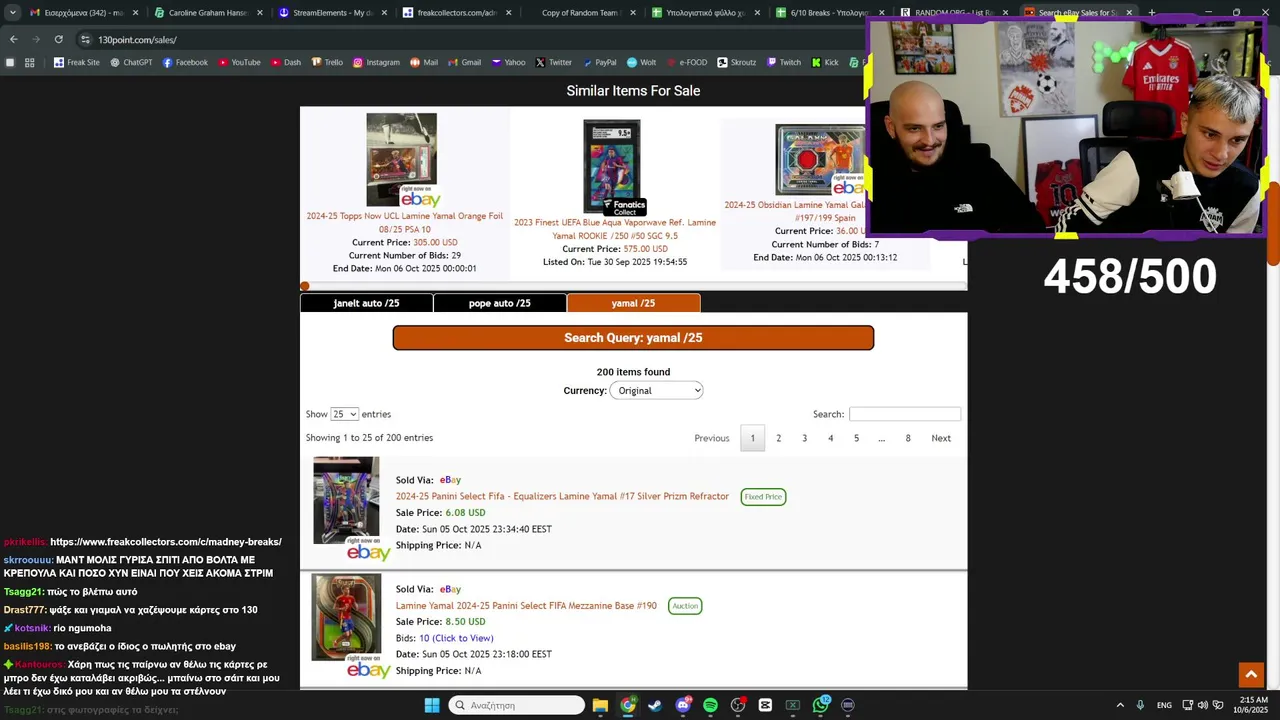Open Spotify from the taskbar
This screenshot has height=720, width=1280.
(x=710, y=705)
